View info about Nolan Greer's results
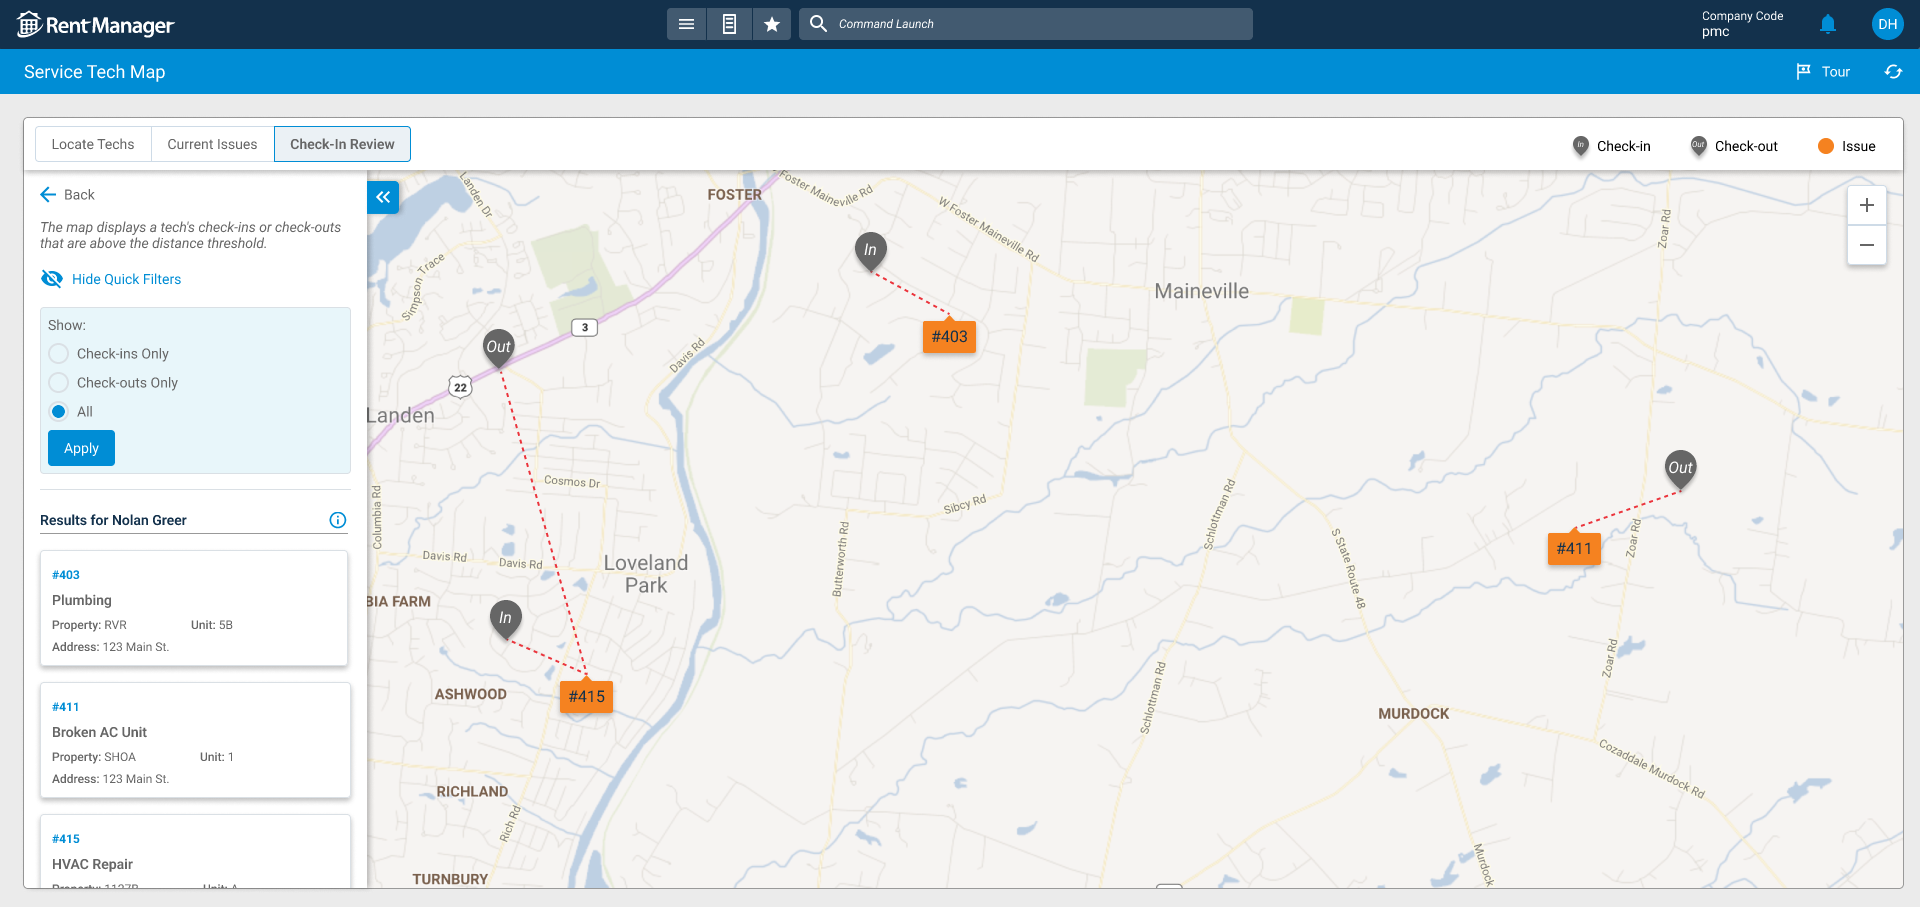The width and height of the screenshot is (1920, 907). tap(337, 519)
